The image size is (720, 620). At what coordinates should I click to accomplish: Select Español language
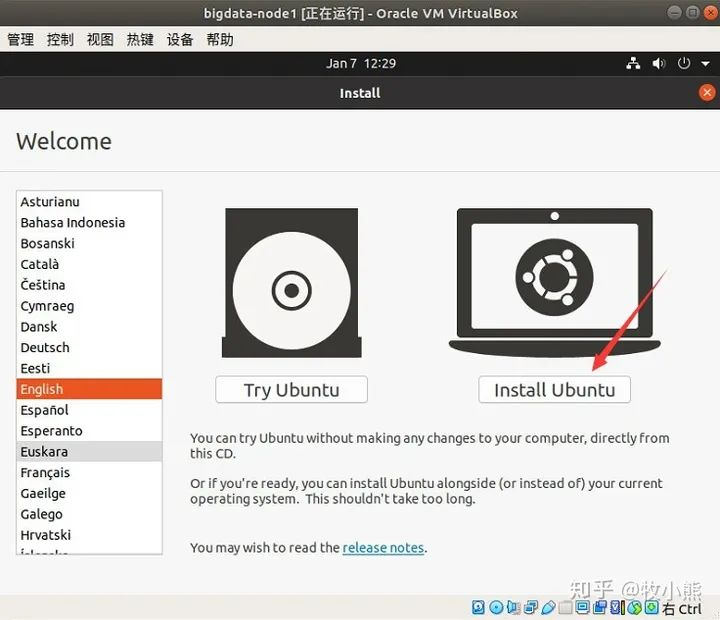point(89,410)
